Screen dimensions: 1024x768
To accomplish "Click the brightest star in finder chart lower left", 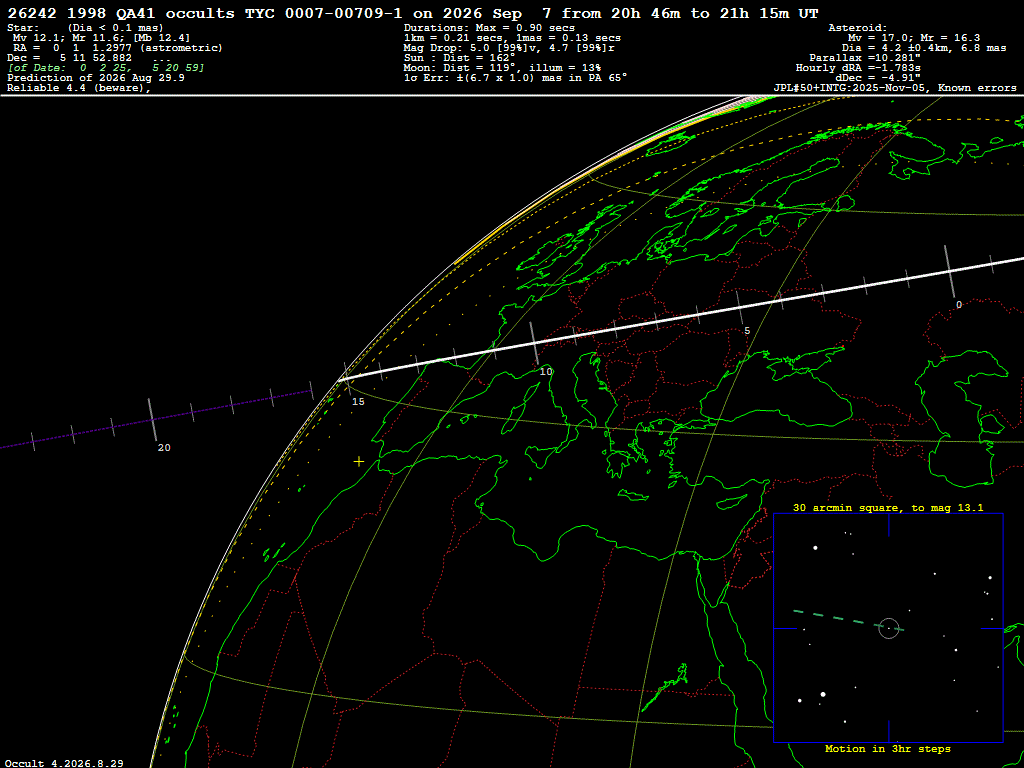I will pyautogui.click(x=823, y=694).
